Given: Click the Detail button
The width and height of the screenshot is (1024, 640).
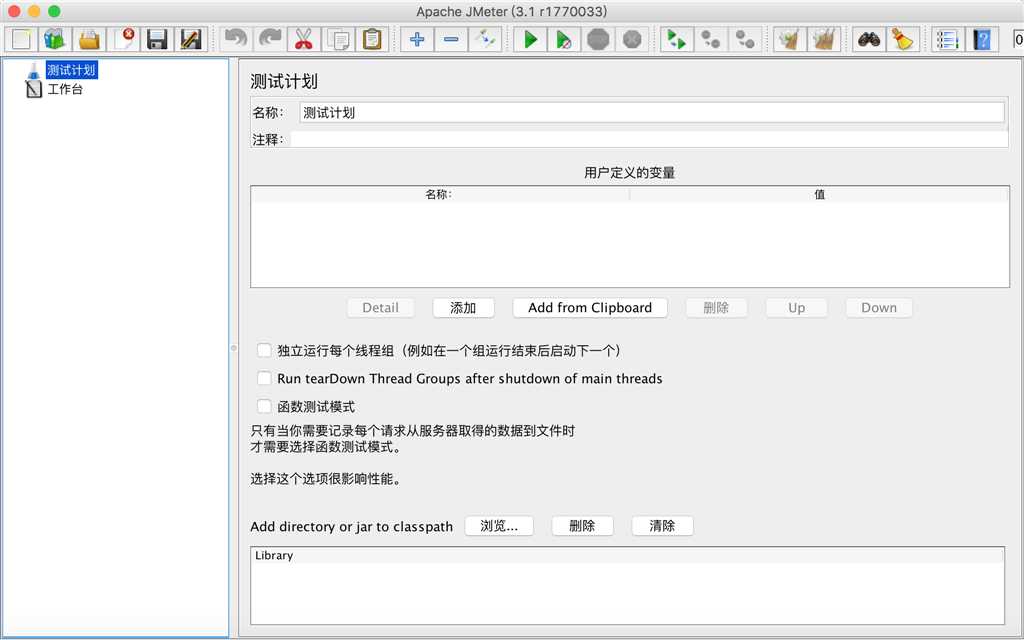Looking at the screenshot, I should point(380,308).
